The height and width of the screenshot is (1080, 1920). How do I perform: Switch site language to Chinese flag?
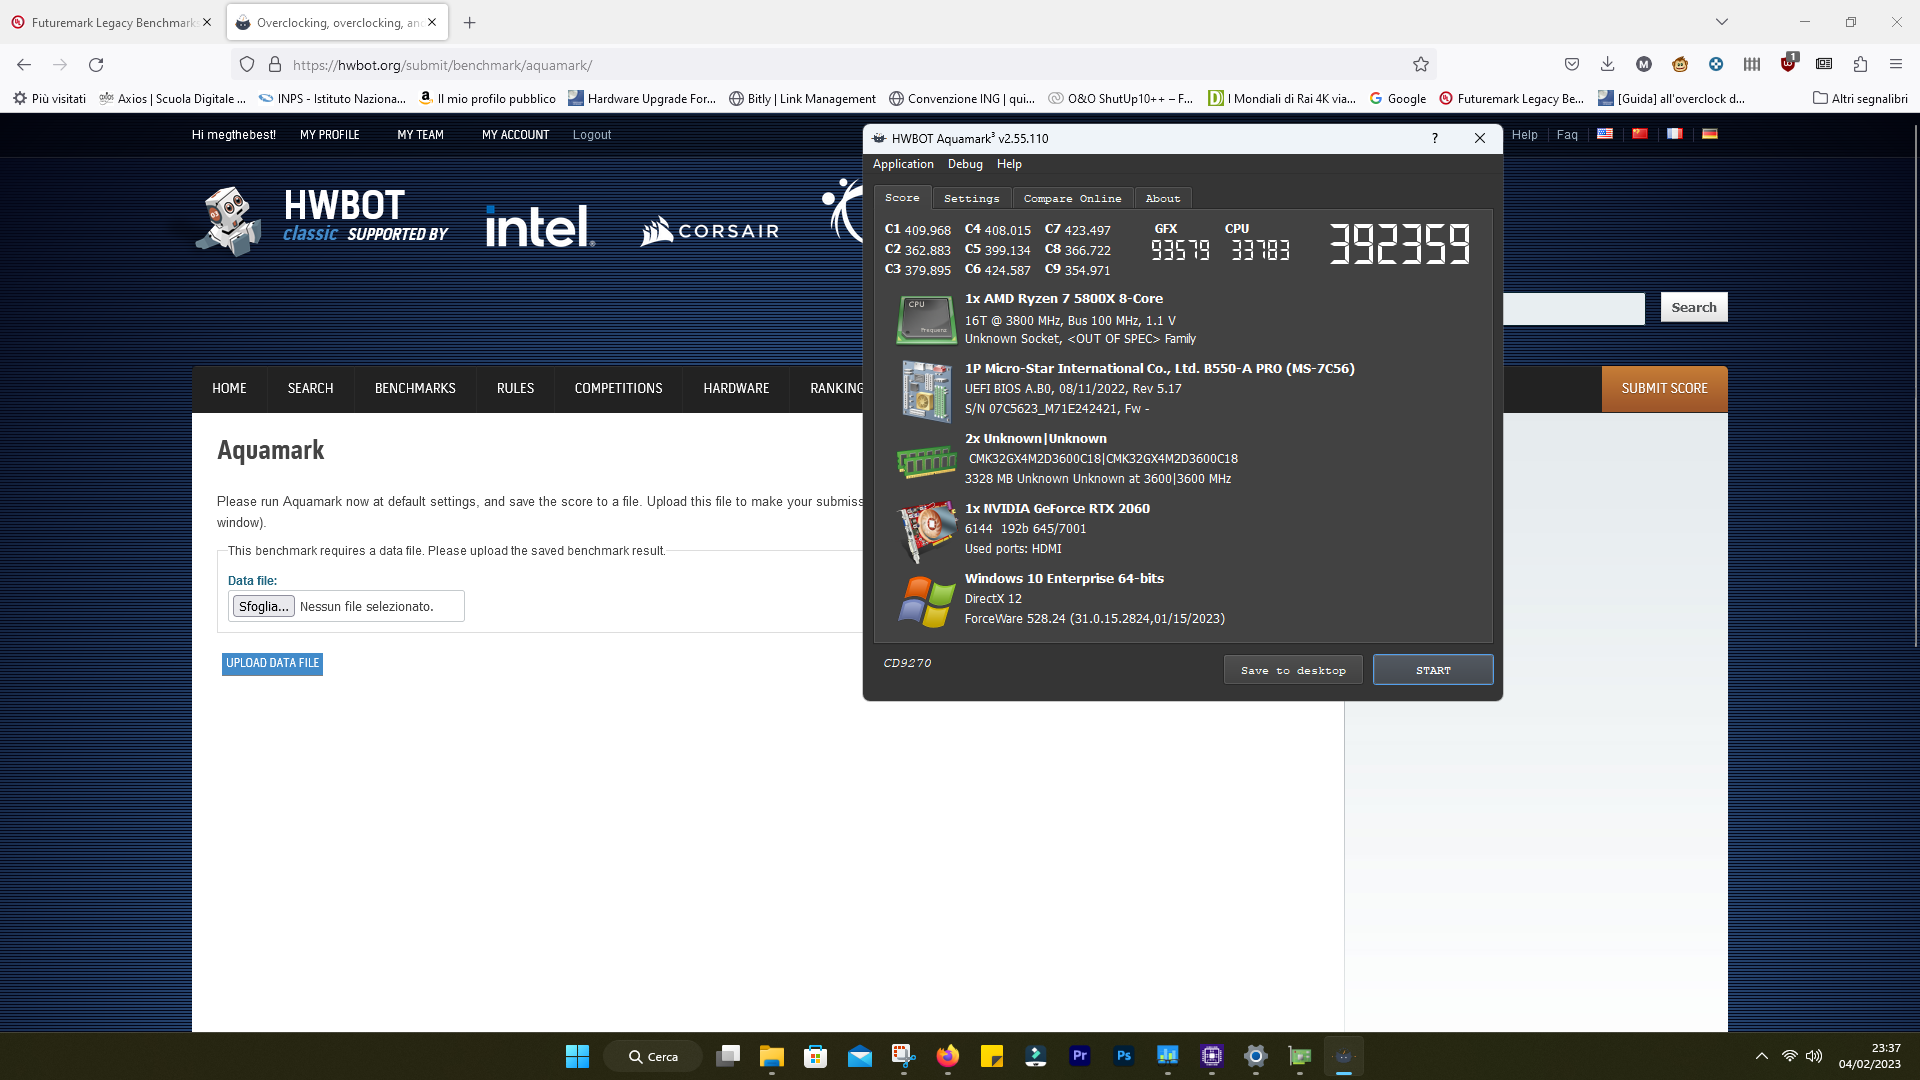(x=1640, y=134)
